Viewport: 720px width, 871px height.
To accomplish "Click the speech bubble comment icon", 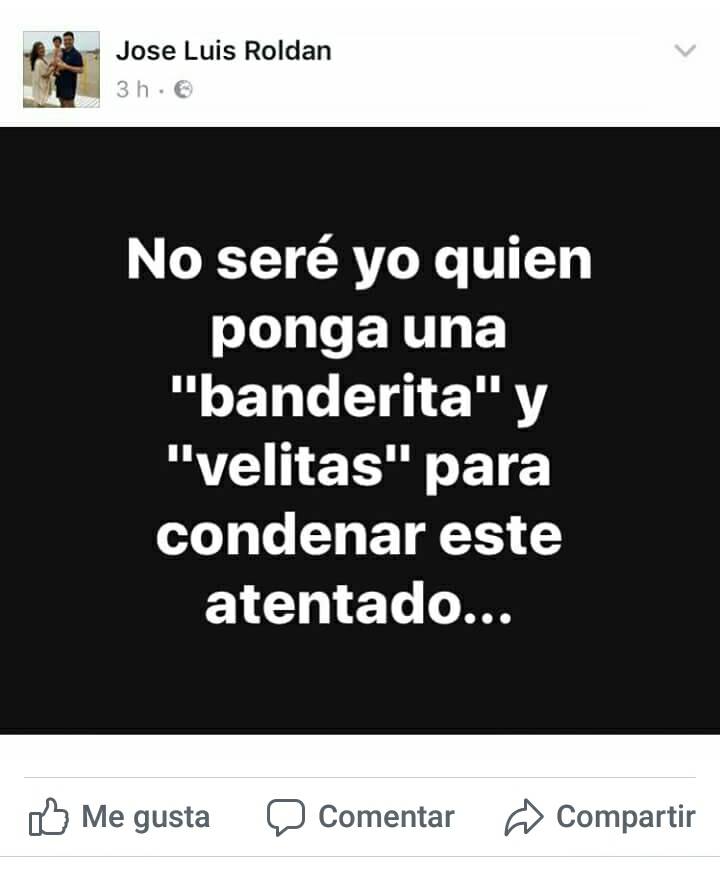I will [286, 817].
